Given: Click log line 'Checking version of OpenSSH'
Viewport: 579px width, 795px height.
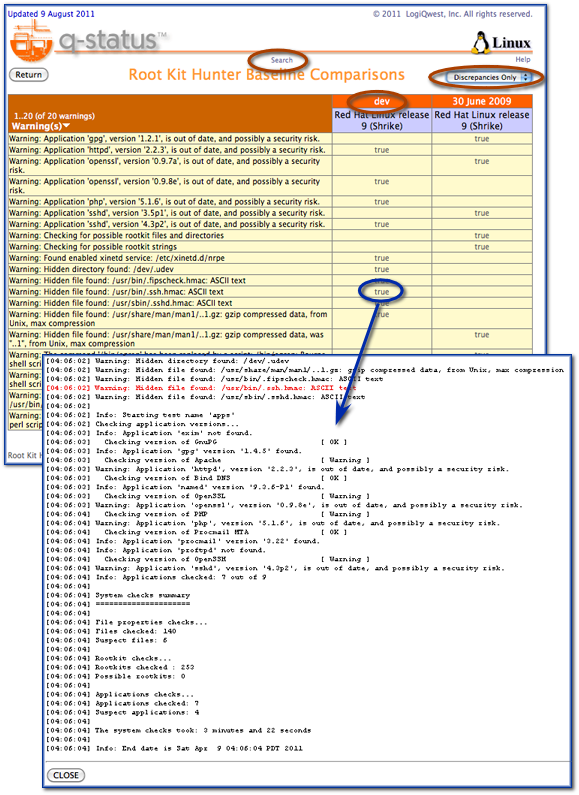Looking at the screenshot, I should pyautogui.click(x=208, y=559).
